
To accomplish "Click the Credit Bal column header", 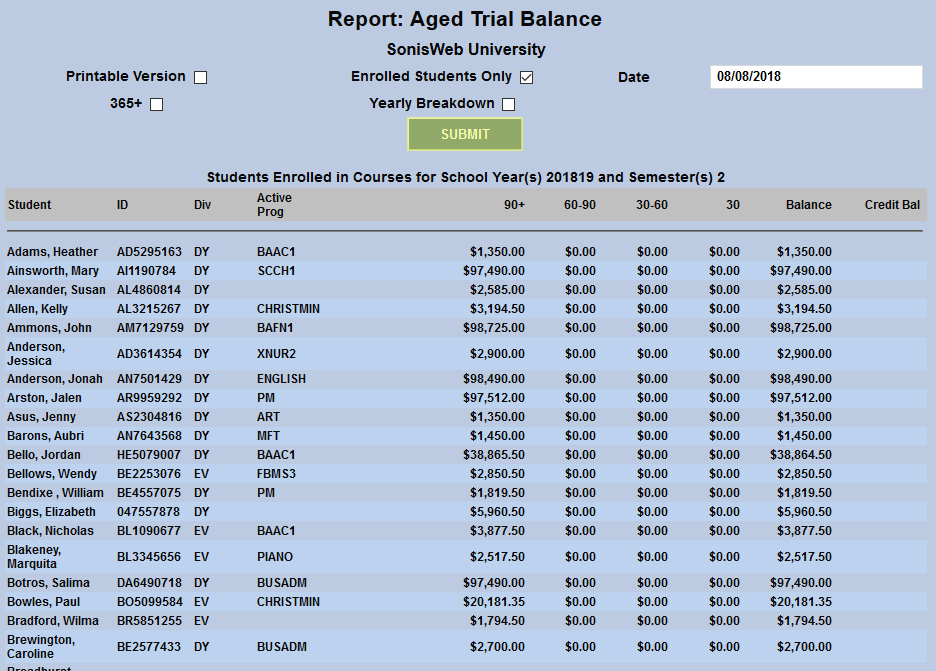I will pos(892,204).
